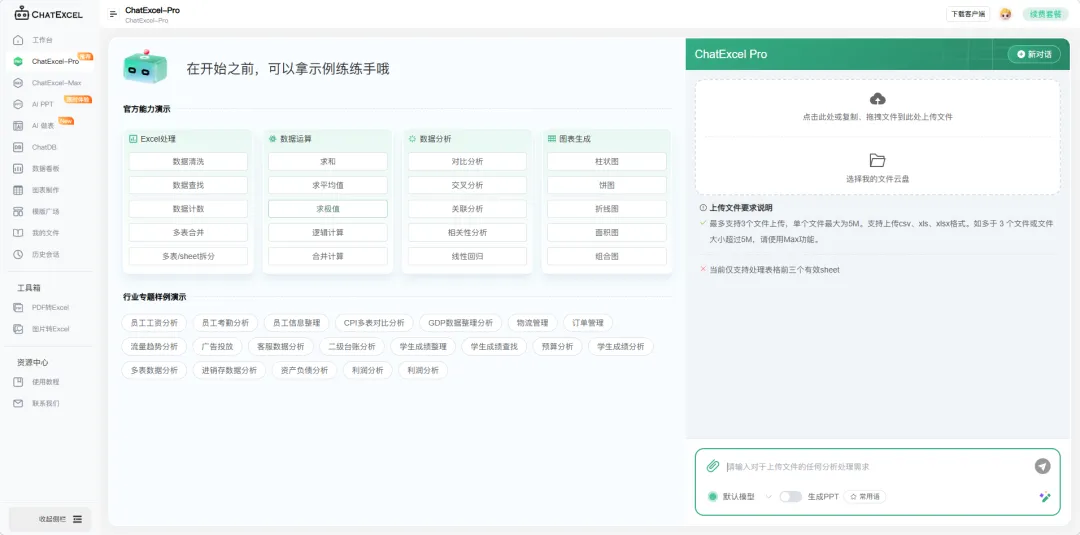
Task: Choose the 数据清洗 example
Action: [188, 162]
